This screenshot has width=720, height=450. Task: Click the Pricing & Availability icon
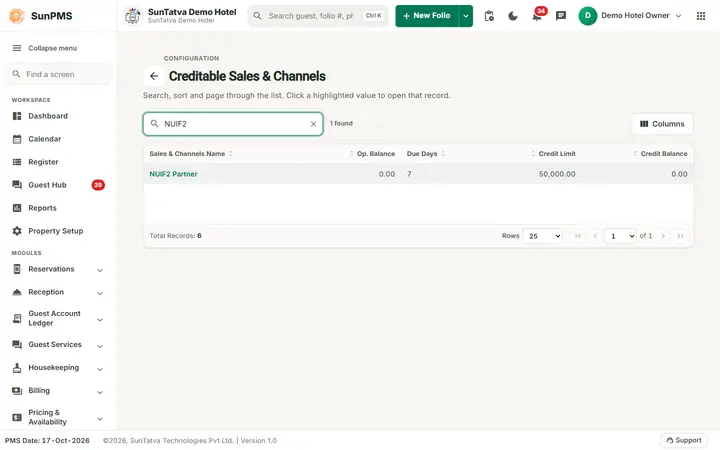coord(17,417)
